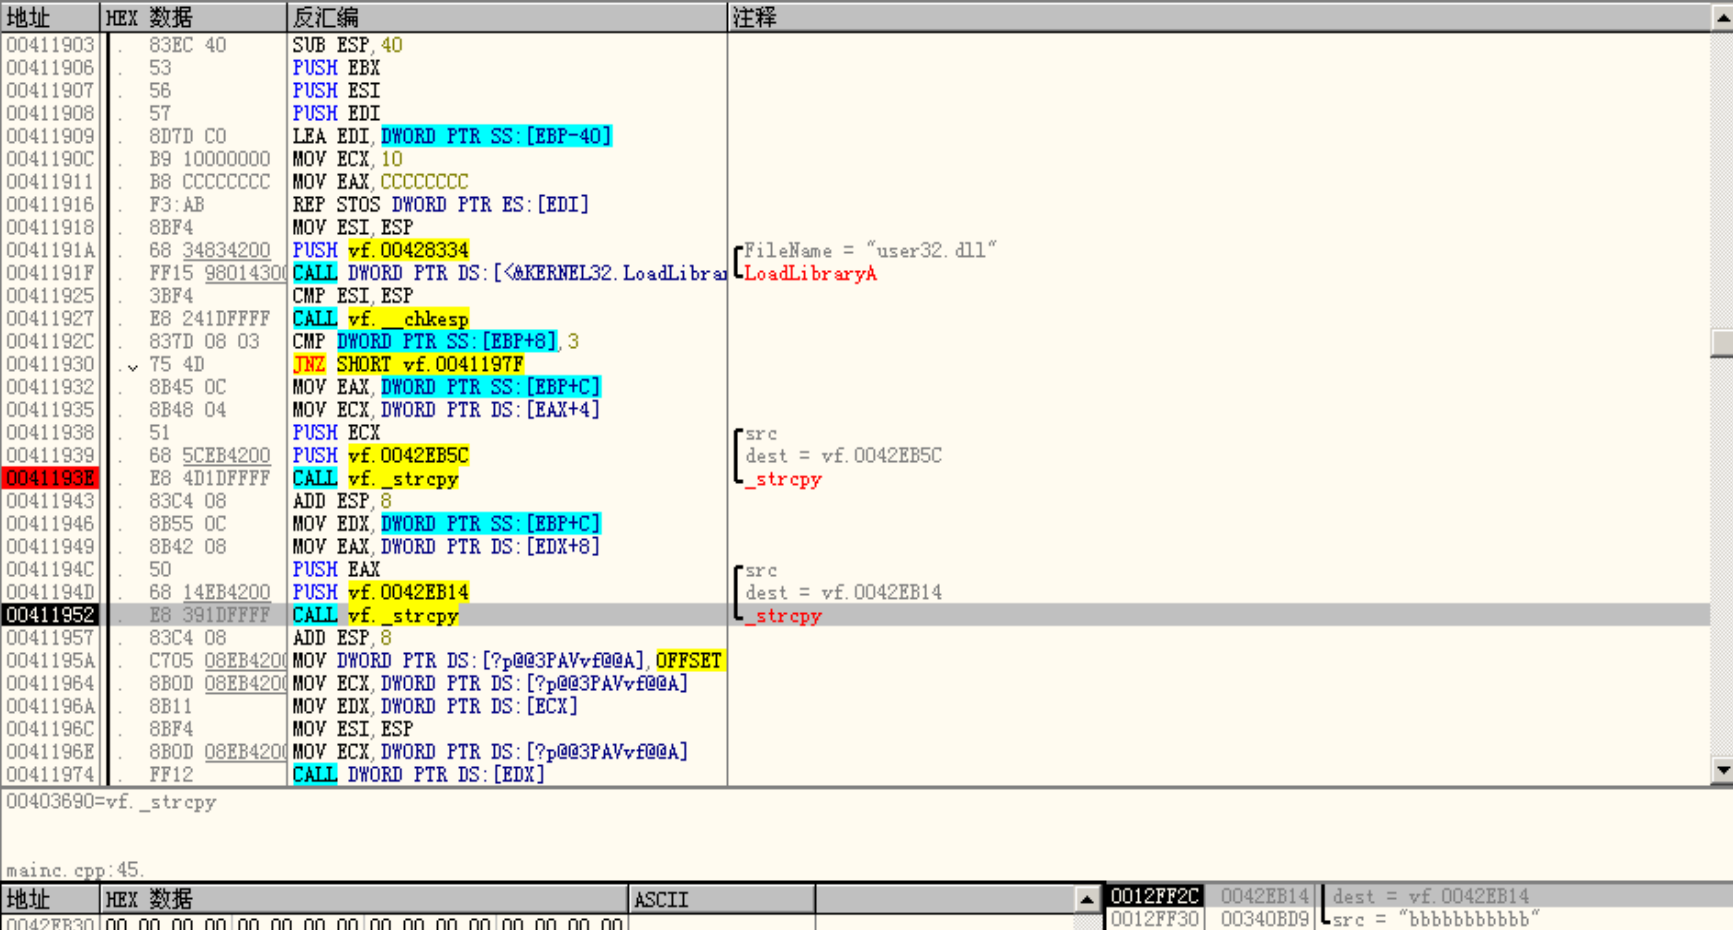Select the MOV EAX,[EDX+8] instruction
Screen dimensions: 1733x930
[446, 546]
